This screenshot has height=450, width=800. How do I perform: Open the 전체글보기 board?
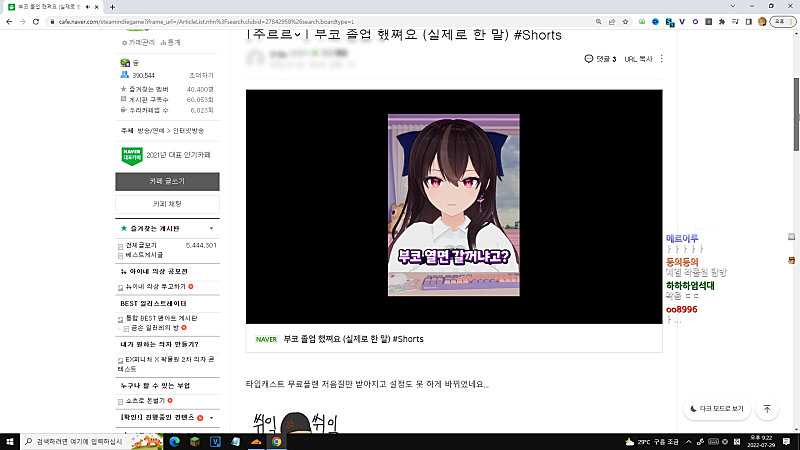point(141,245)
